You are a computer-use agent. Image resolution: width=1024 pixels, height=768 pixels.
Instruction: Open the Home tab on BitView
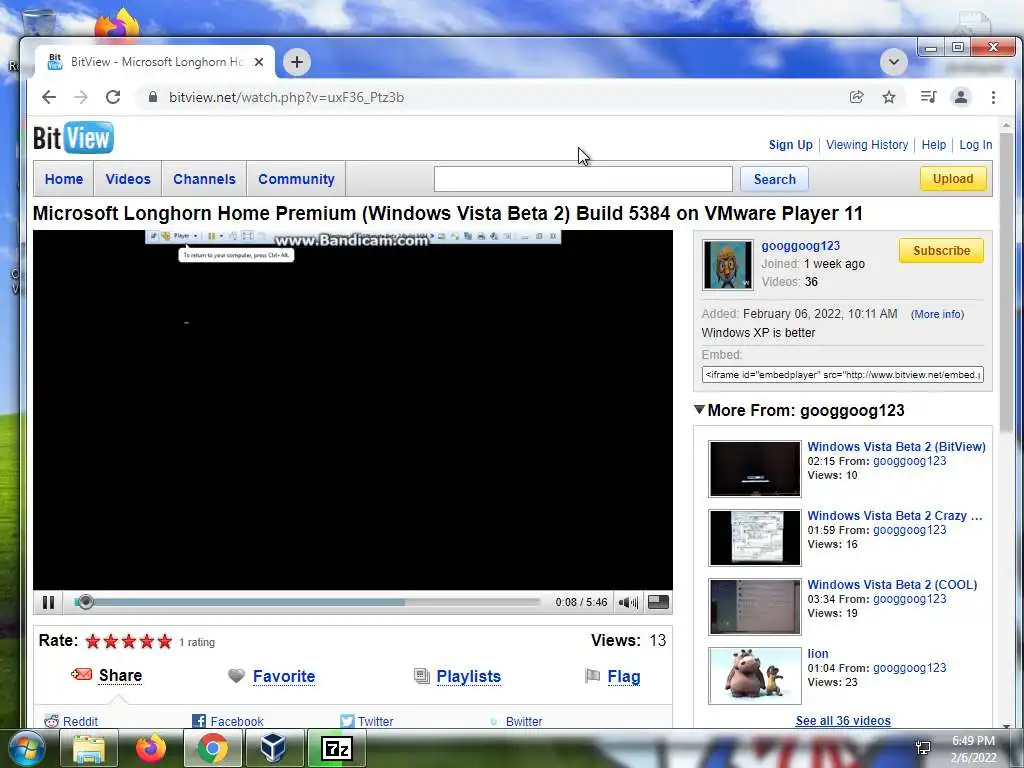[x=64, y=179]
